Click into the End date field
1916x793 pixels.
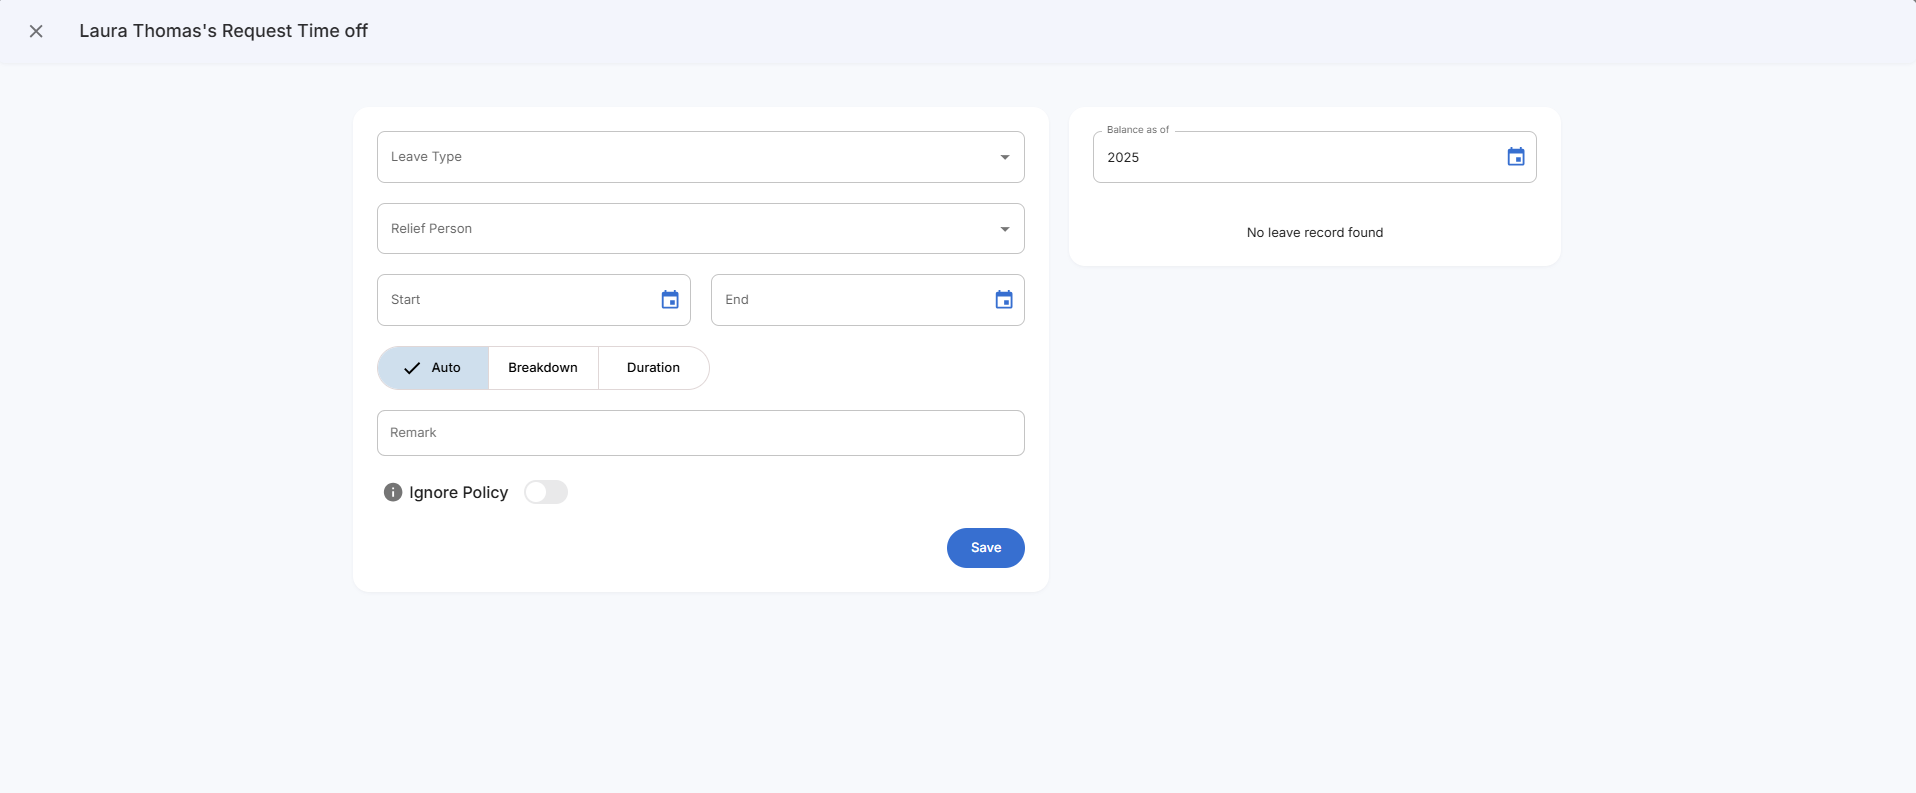pyautogui.click(x=850, y=300)
